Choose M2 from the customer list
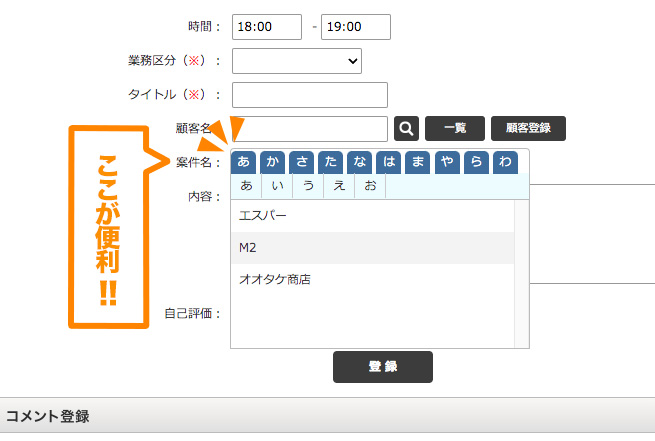This screenshot has height=441, width=655. tap(372, 248)
